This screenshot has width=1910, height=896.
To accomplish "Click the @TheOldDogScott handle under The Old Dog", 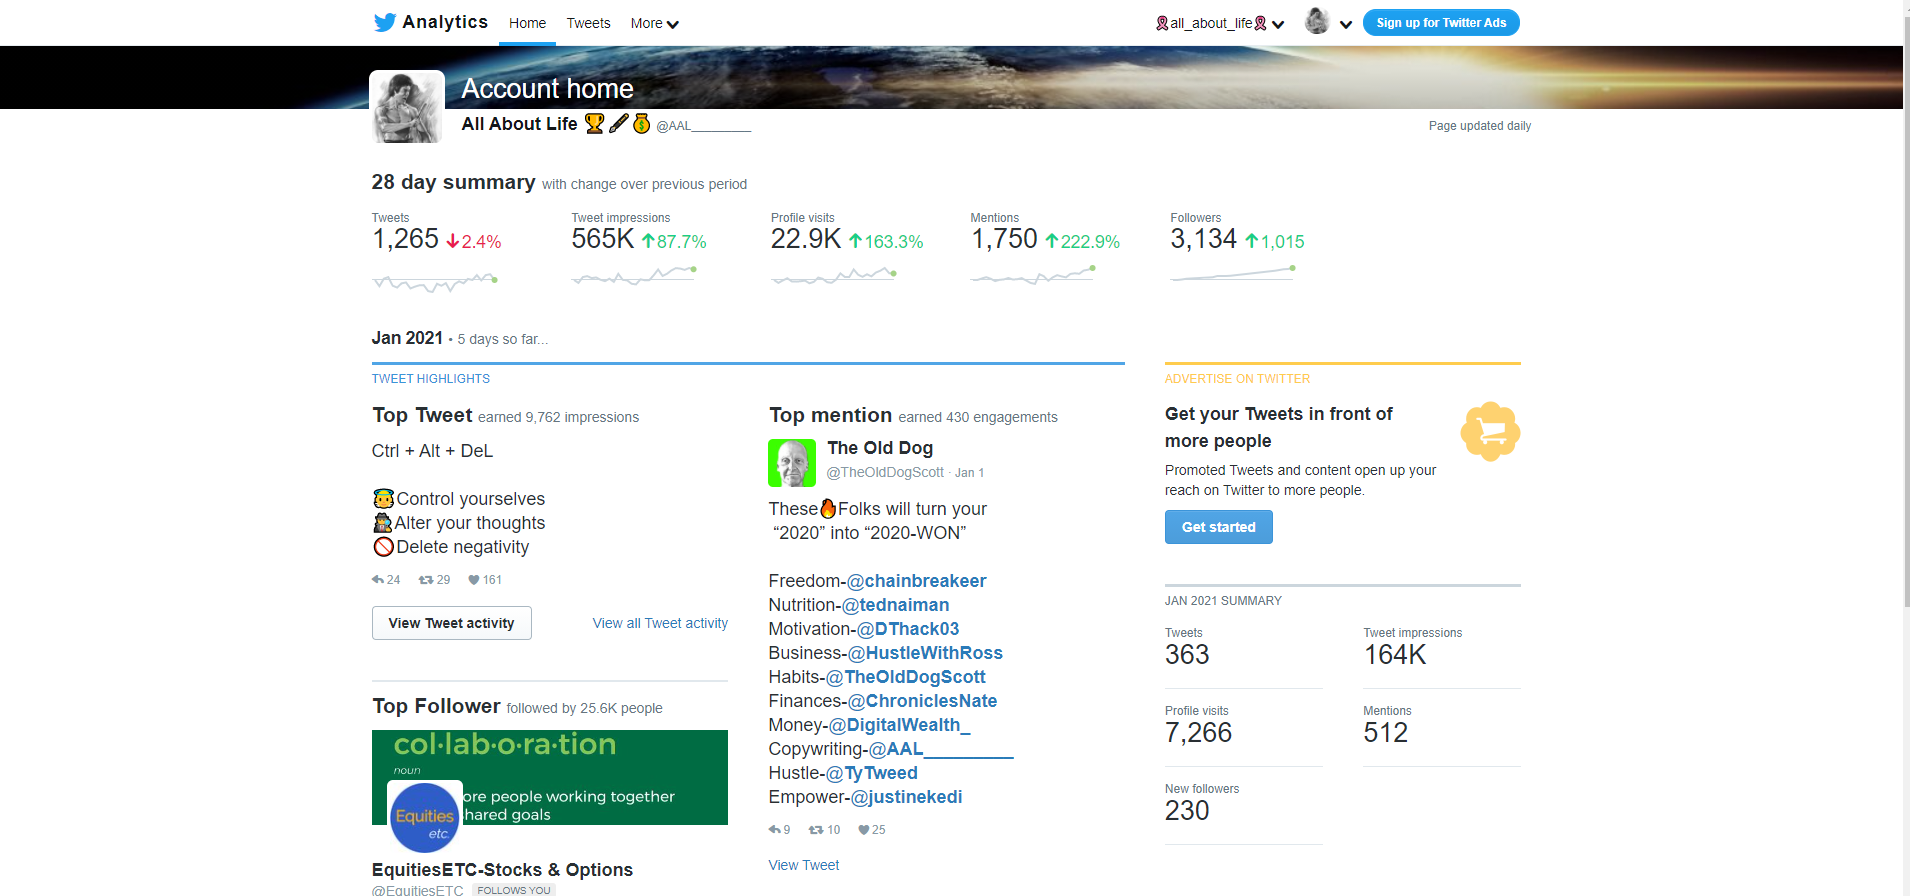I will (x=885, y=472).
